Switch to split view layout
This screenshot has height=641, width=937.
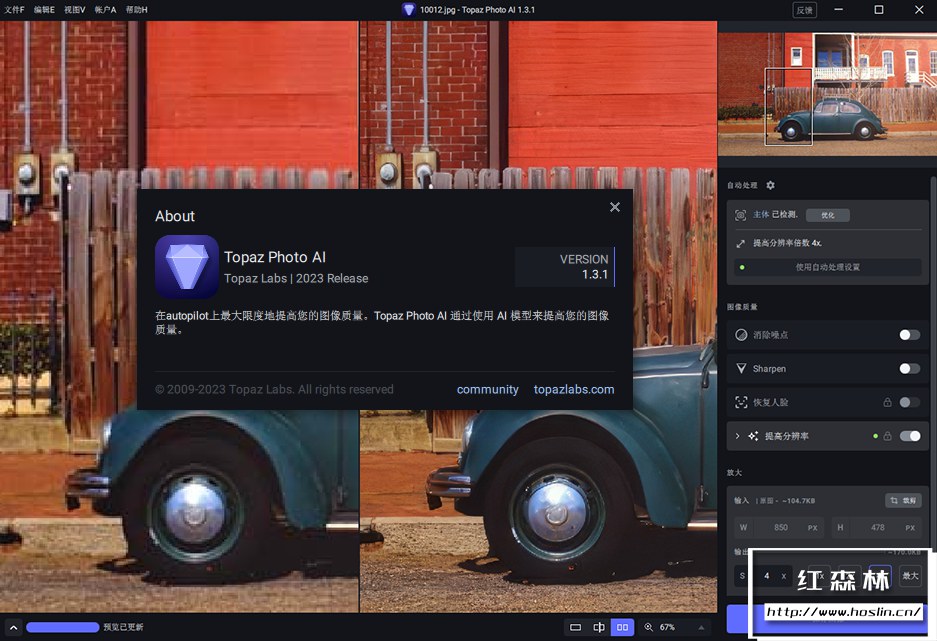[x=599, y=627]
